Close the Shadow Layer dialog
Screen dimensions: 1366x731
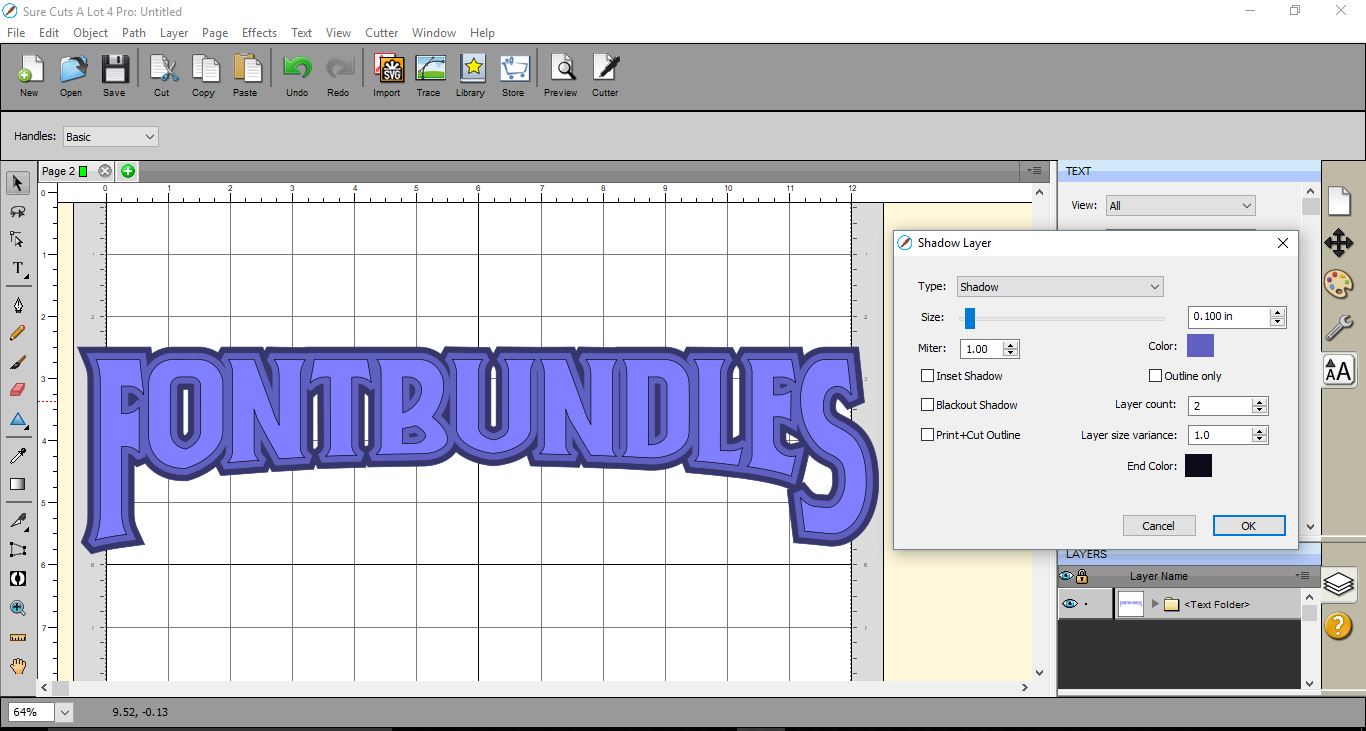1283,243
